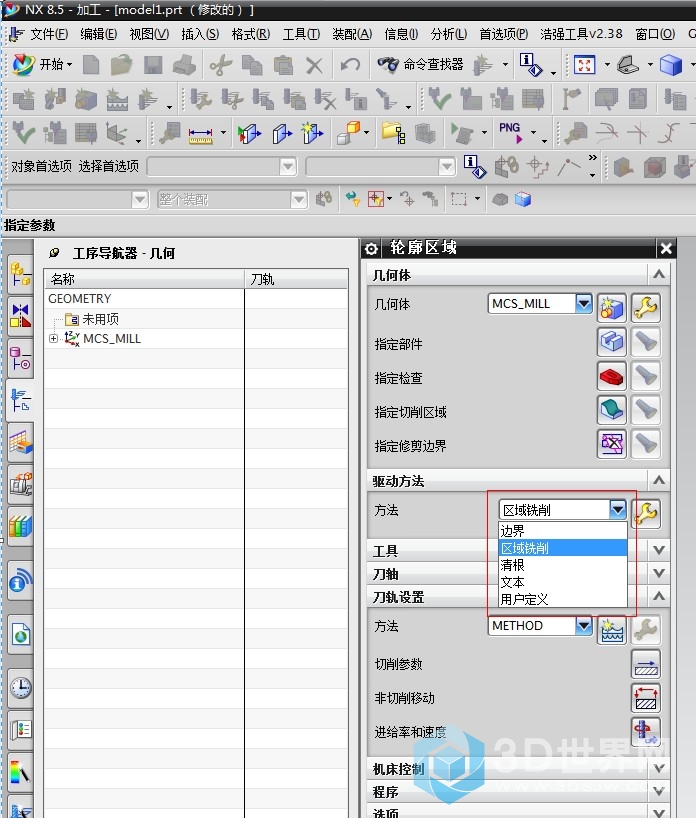This screenshot has height=818, width=696.
Task: Open Cutting Parameters (切削参数) icon
Action: point(646,664)
